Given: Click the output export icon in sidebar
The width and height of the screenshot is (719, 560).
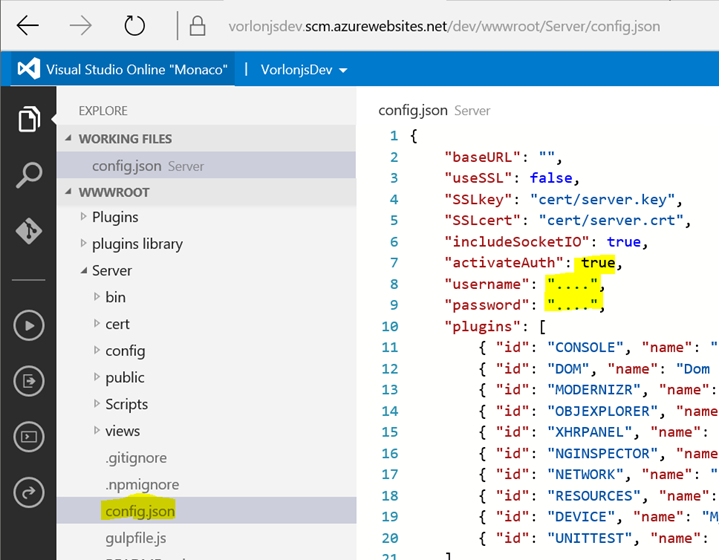Looking at the screenshot, I should pos(28,381).
